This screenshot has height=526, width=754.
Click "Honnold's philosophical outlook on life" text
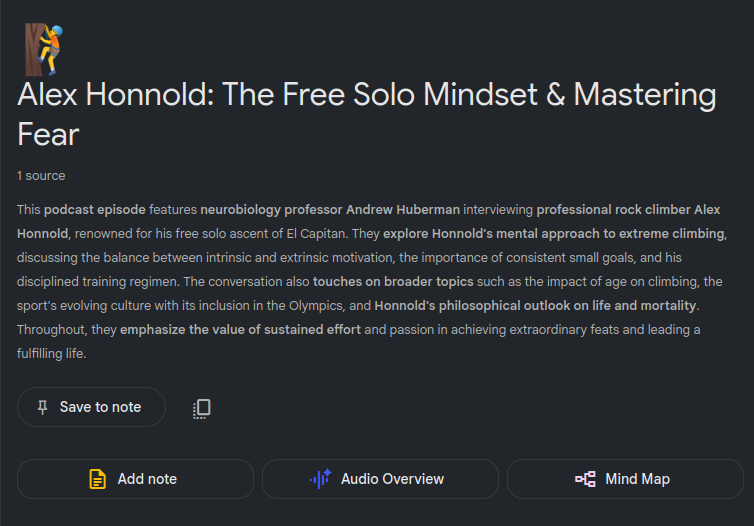[x=520, y=306]
